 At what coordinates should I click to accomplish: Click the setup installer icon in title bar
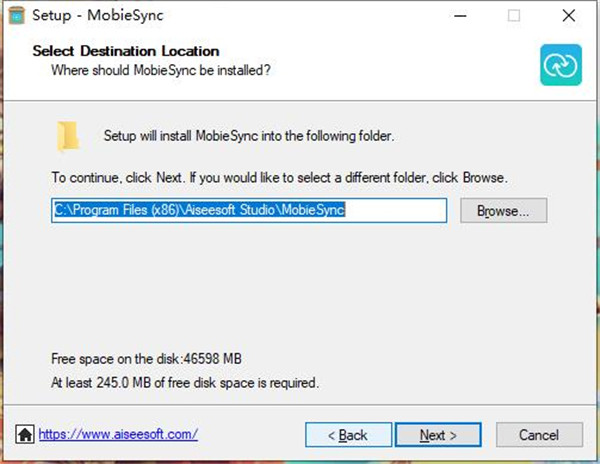16,15
